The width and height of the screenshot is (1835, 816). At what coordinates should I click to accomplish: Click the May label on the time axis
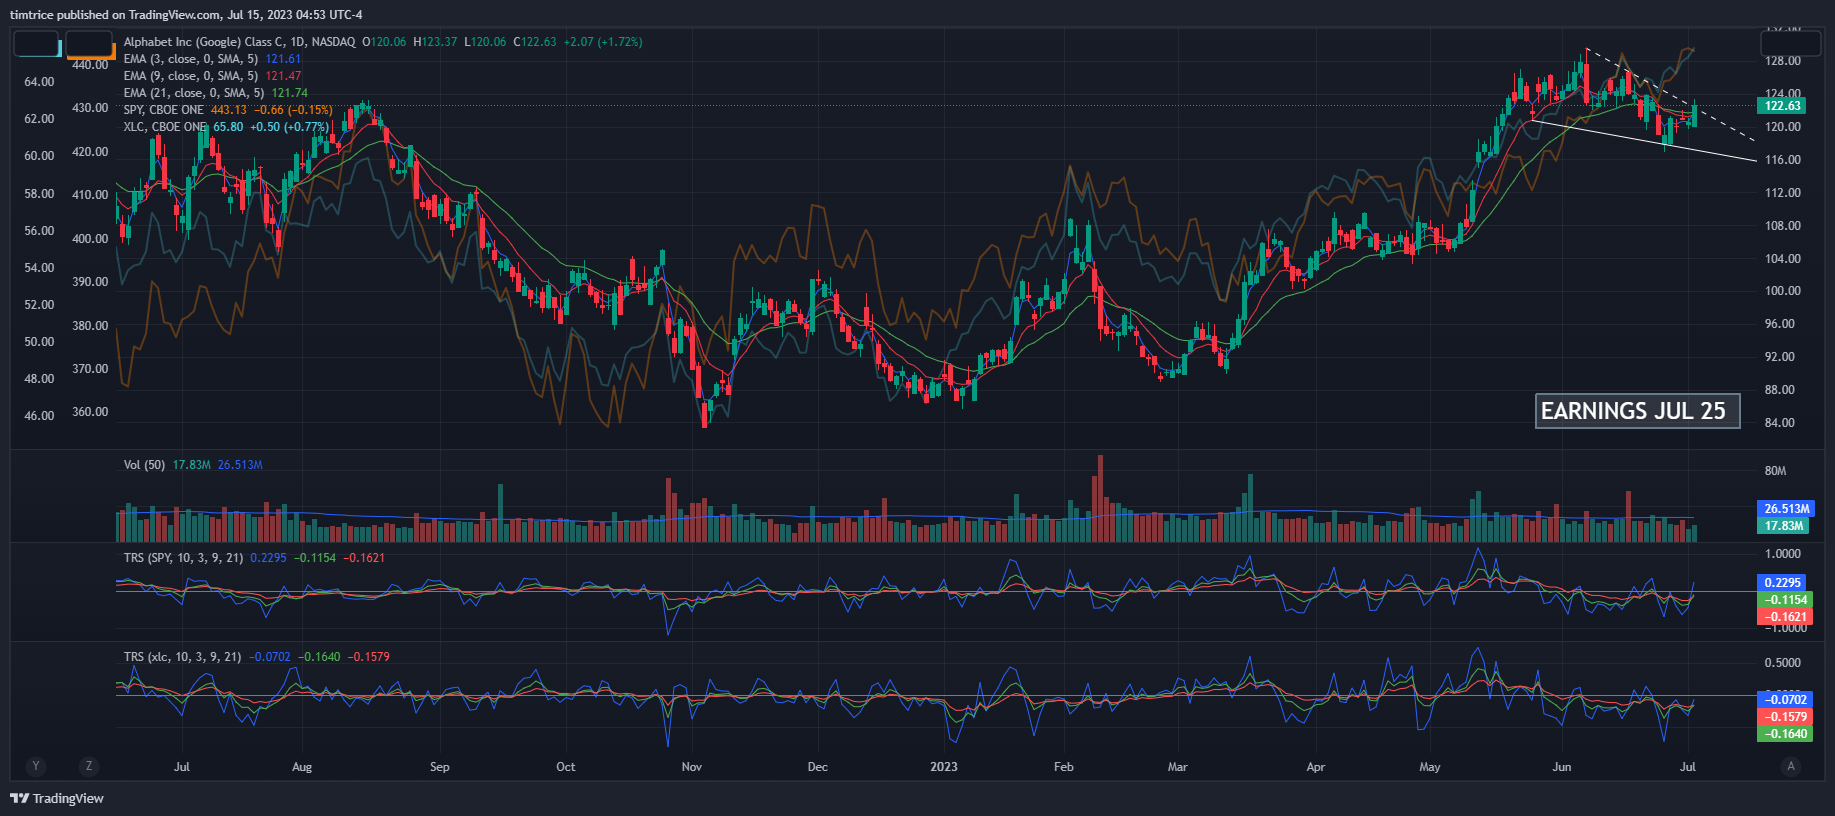pyautogui.click(x=1430, y=767)
